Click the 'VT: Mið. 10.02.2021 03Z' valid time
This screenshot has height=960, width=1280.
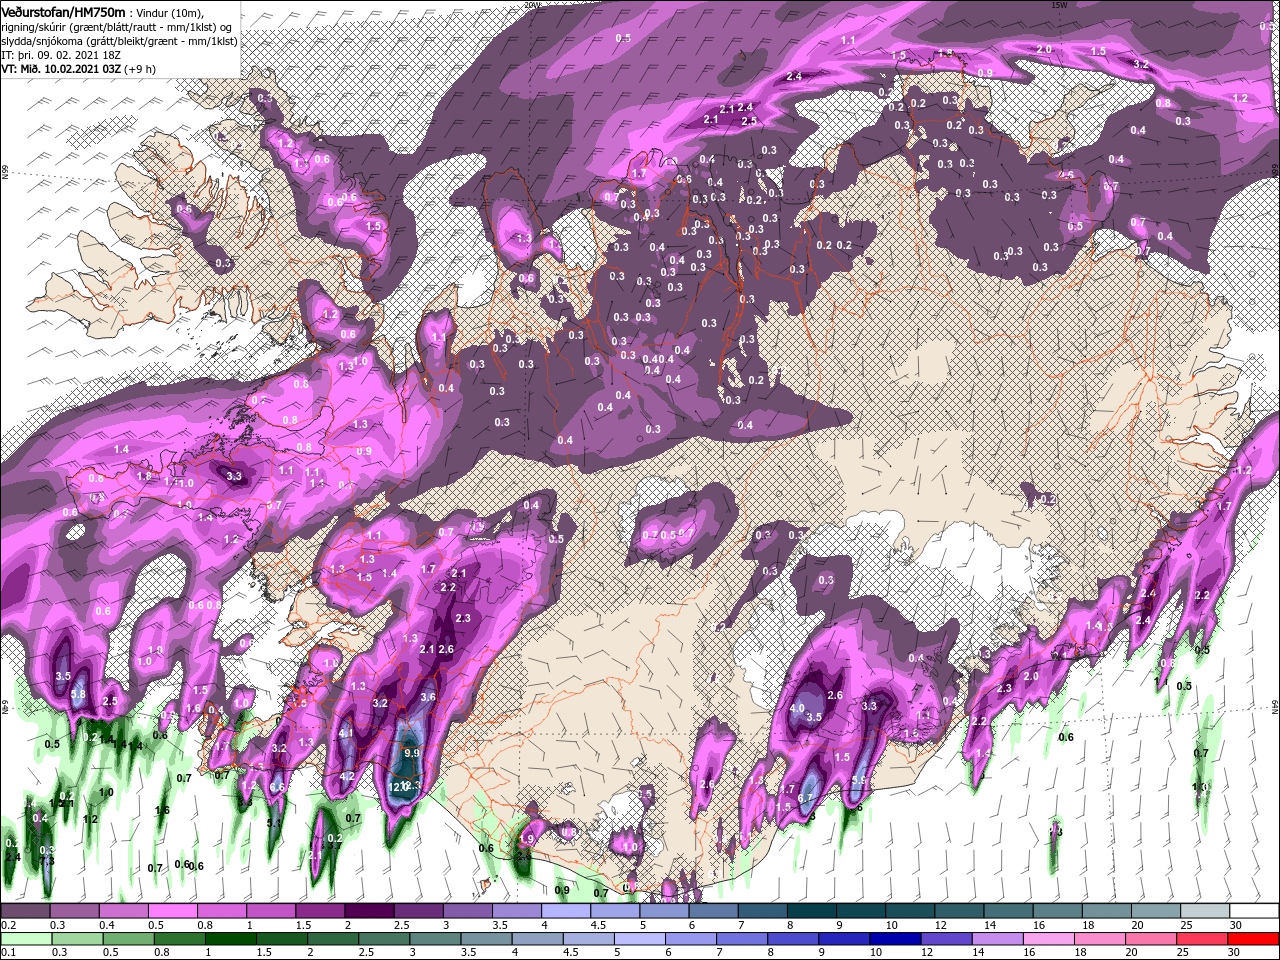61,69
